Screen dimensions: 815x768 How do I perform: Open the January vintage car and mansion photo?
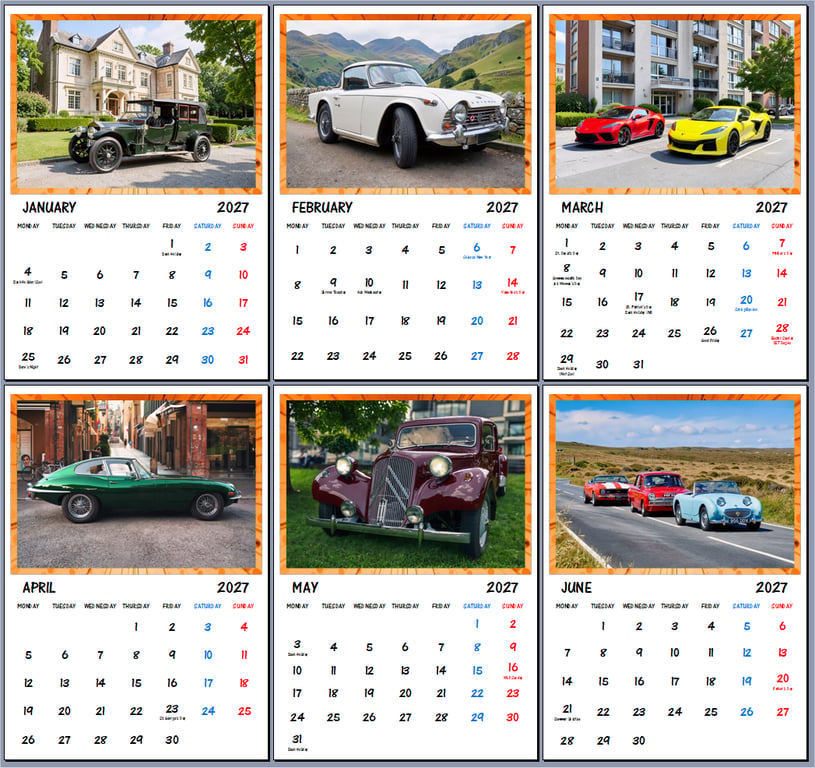(136, 104)
